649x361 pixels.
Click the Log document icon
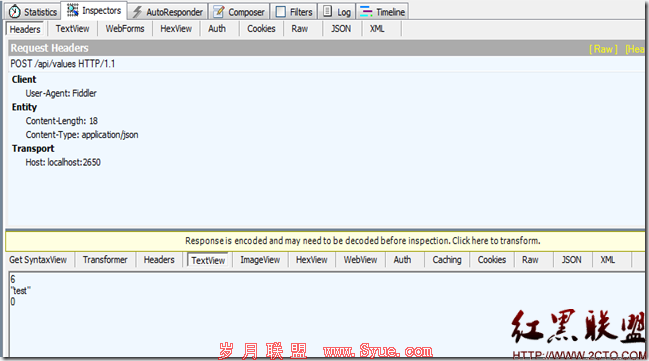(327, 11)
